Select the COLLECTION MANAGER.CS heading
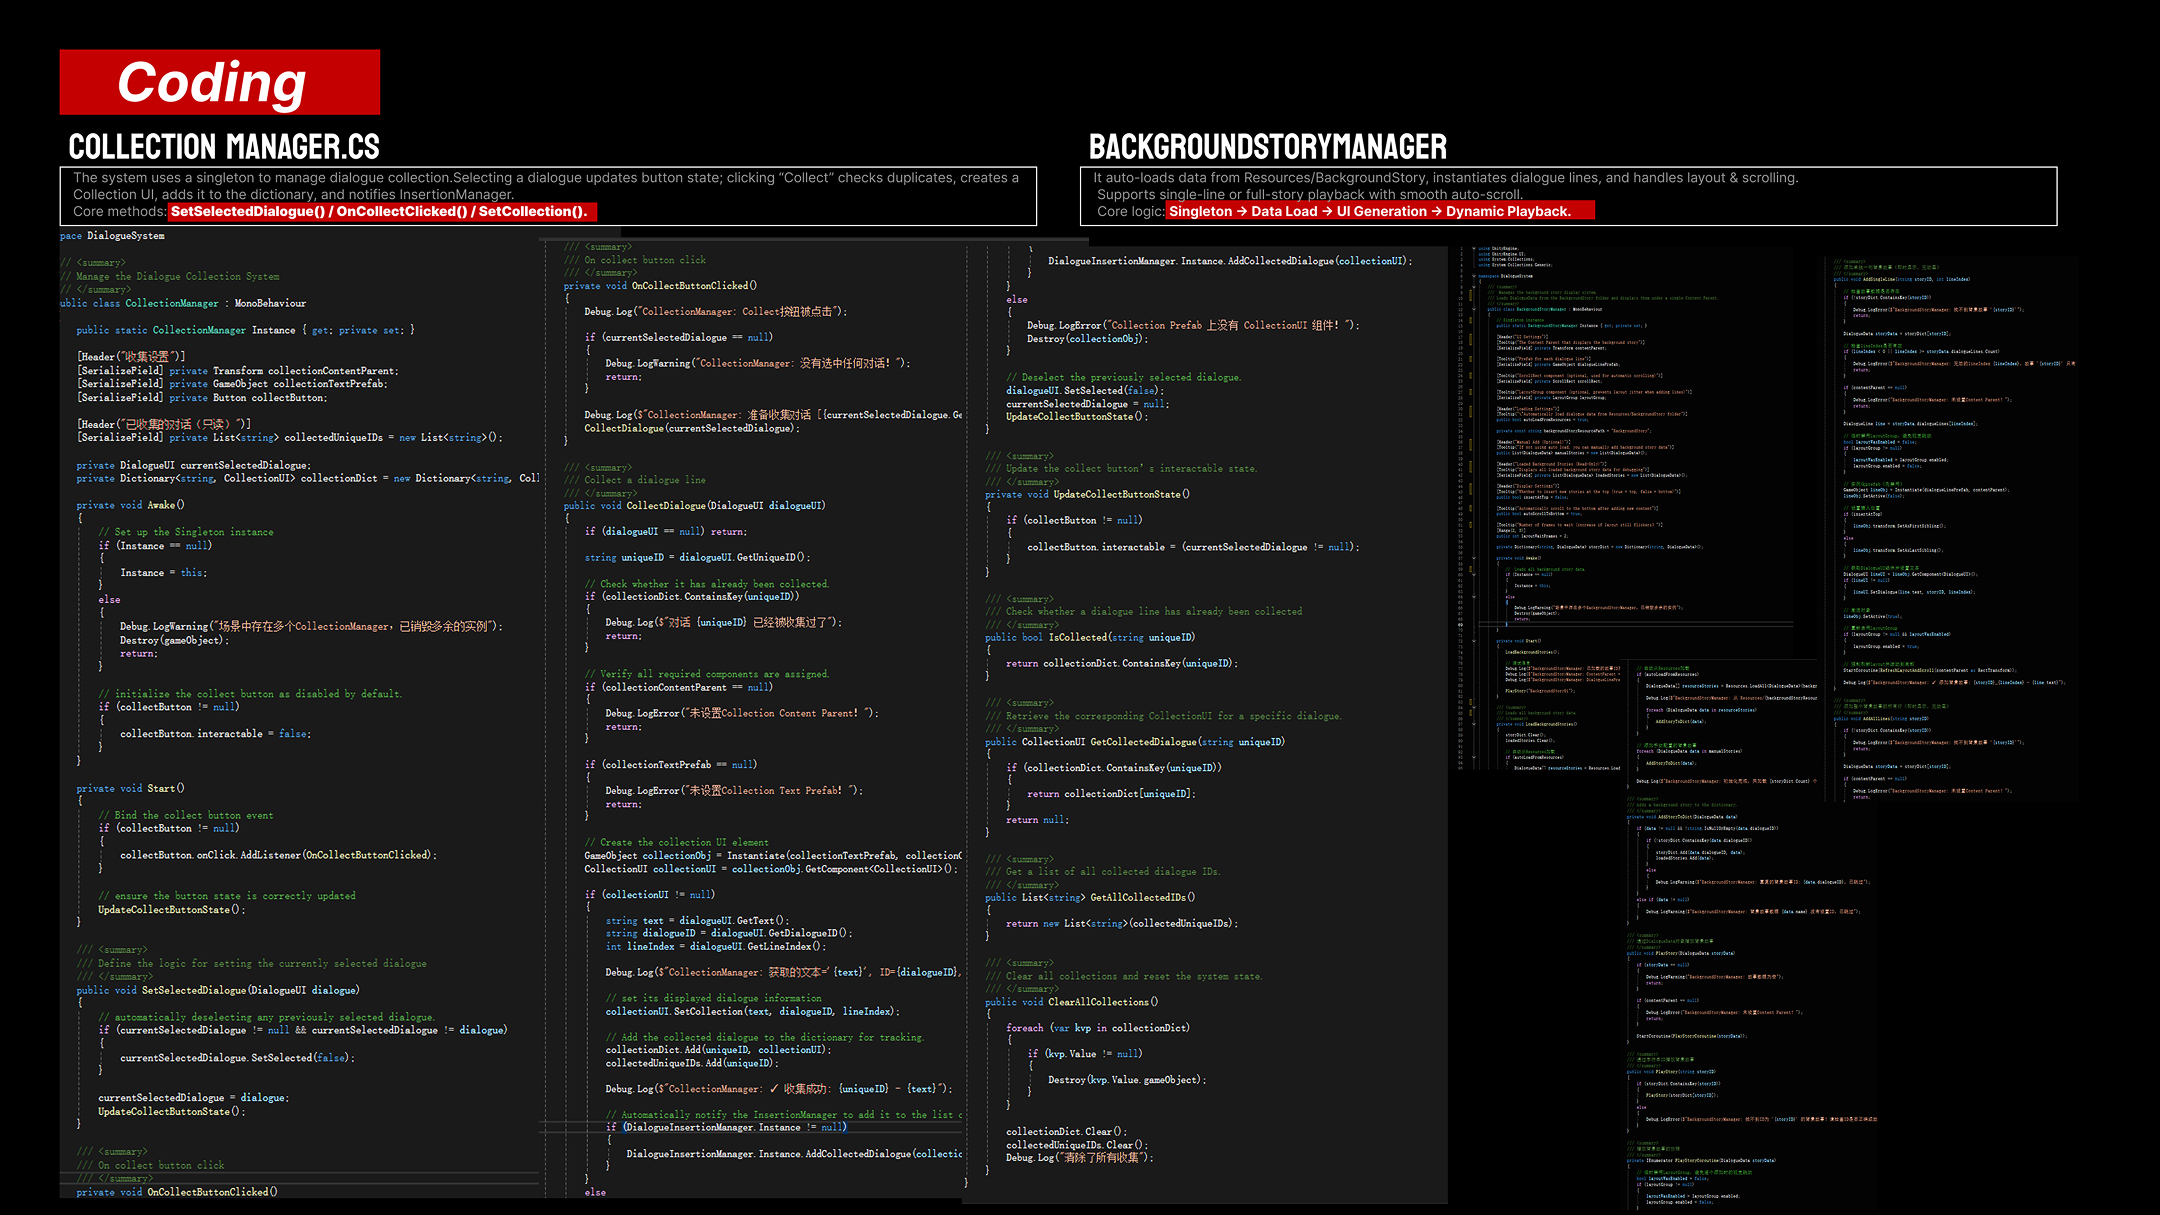Image resolution: width=2160 pixels, height=1215 pixels. 224,147
